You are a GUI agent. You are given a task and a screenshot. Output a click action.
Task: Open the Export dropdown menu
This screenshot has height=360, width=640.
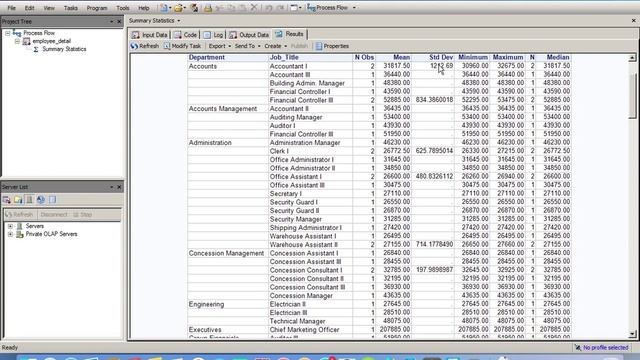coord(229,46)
